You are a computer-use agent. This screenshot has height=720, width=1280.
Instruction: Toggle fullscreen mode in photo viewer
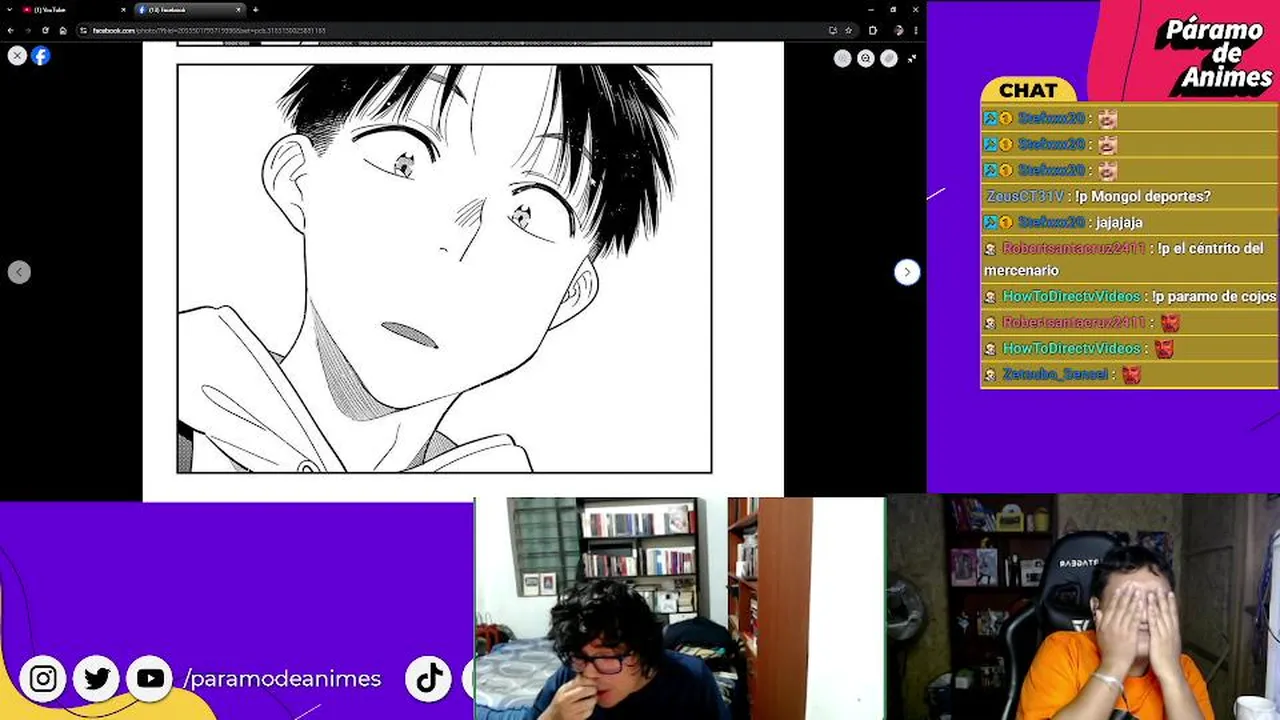[x=912, y=59]
